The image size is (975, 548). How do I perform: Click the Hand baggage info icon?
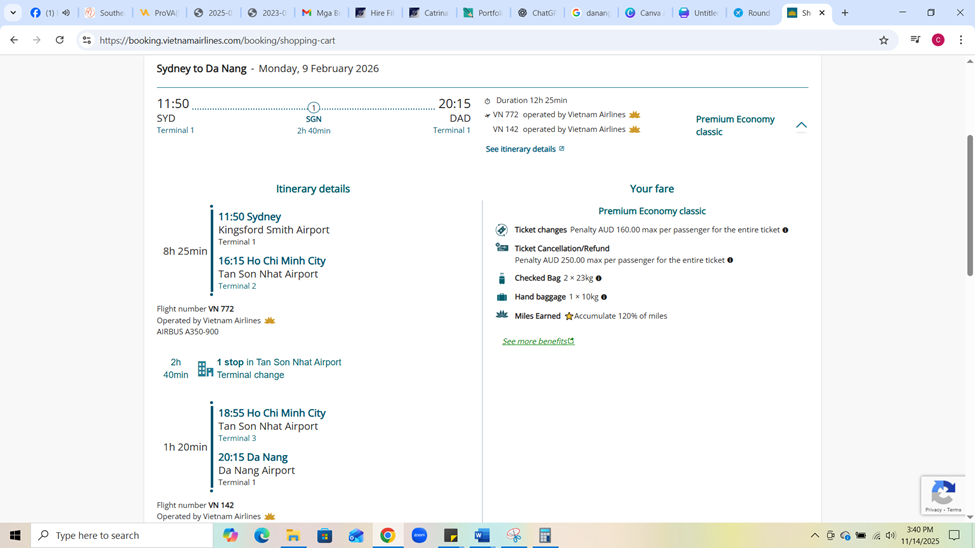[604, 297]
